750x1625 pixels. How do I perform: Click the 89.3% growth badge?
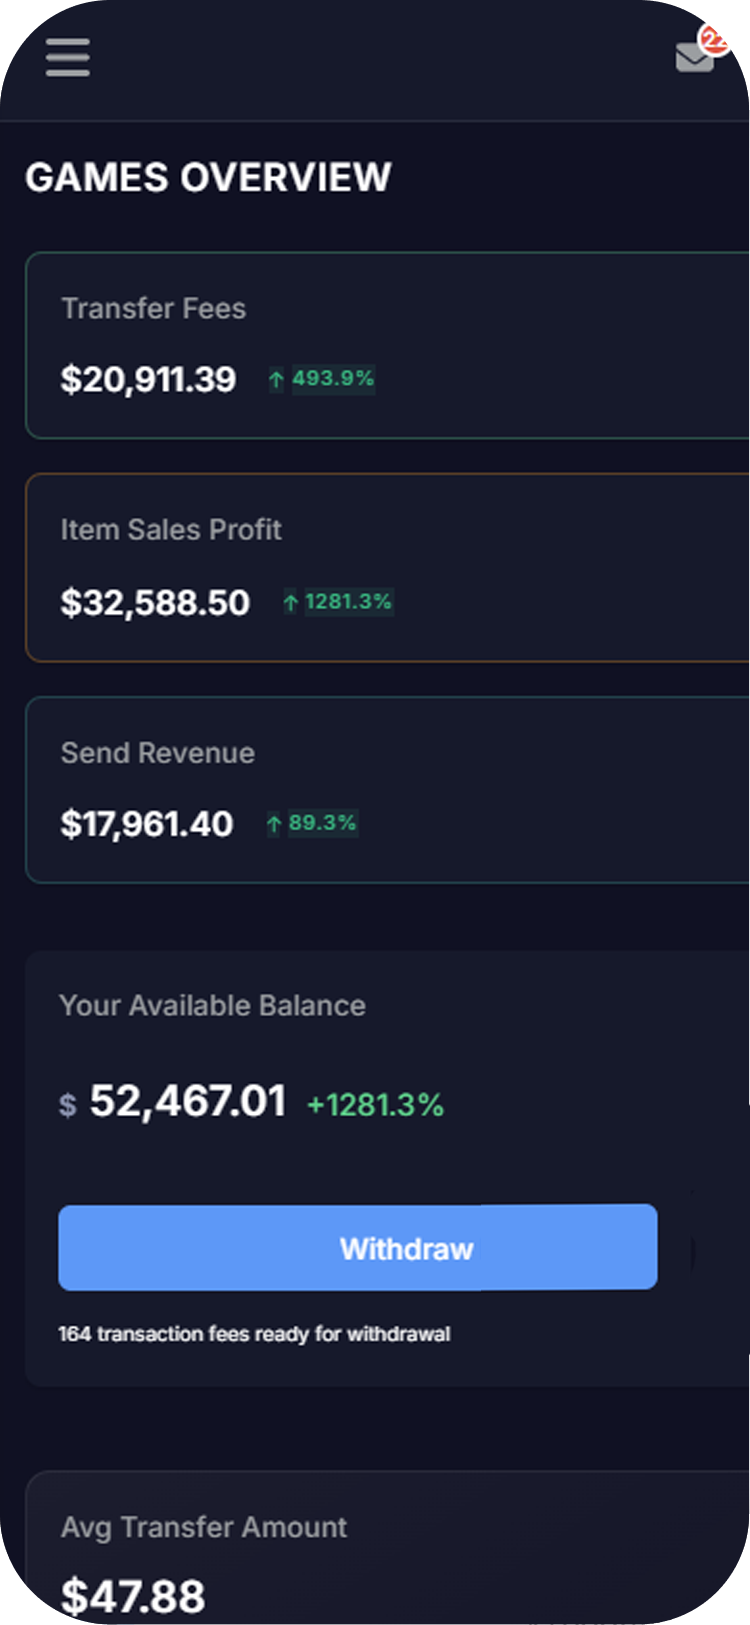[322, 823]
